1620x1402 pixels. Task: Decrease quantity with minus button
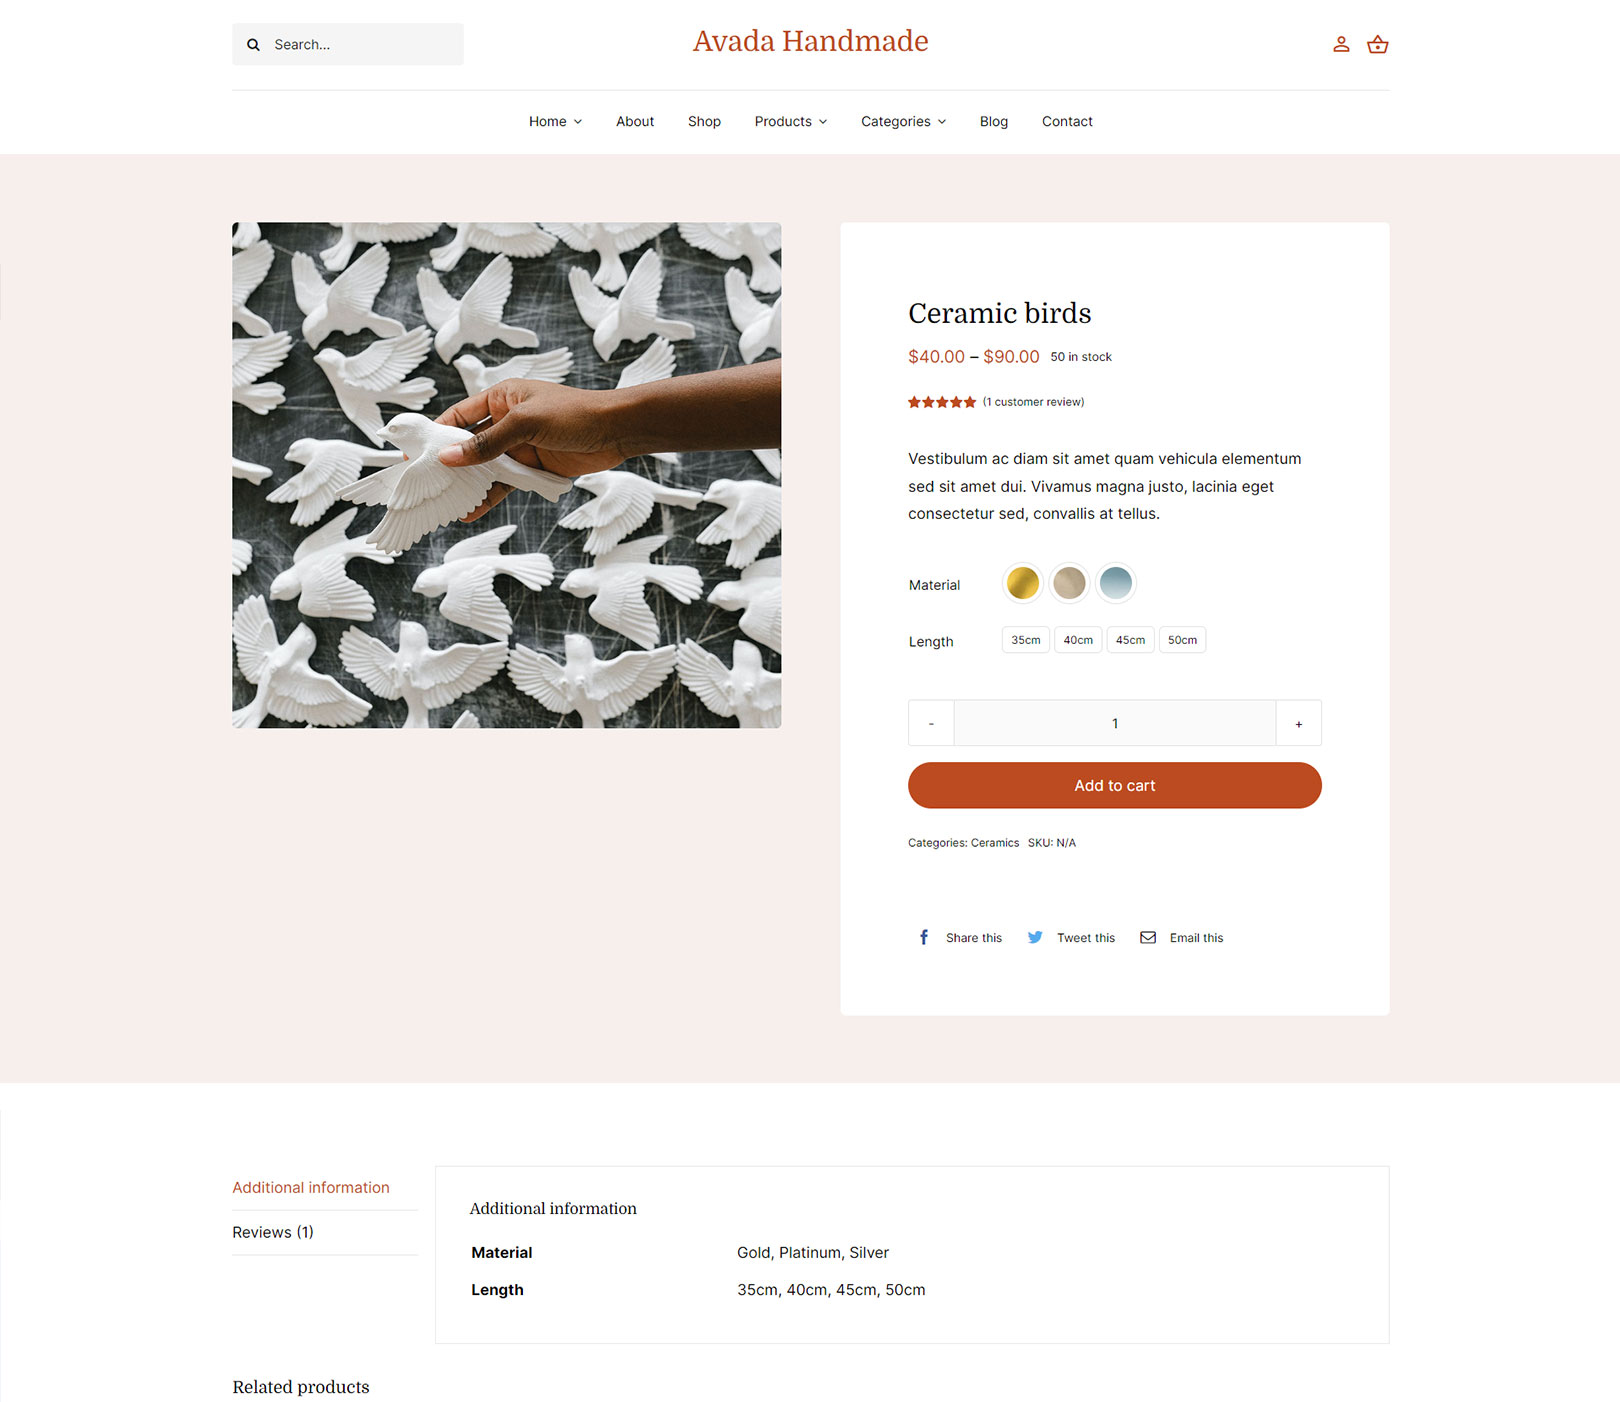931,723
